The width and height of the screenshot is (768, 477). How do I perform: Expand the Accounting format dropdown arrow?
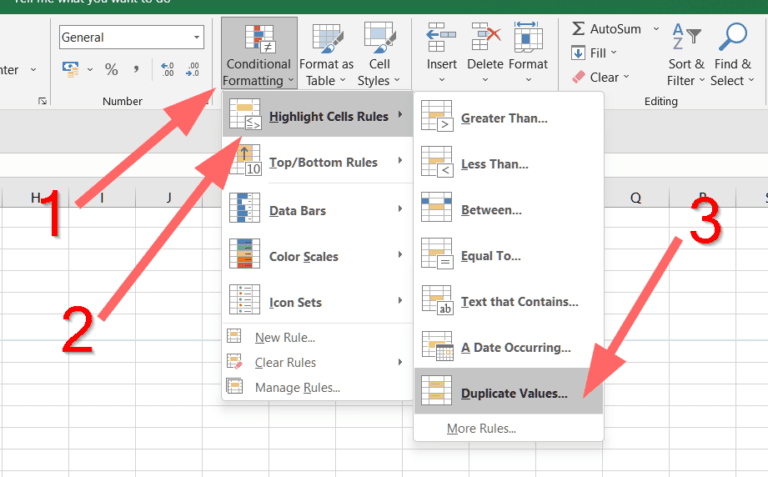point(90,70)
